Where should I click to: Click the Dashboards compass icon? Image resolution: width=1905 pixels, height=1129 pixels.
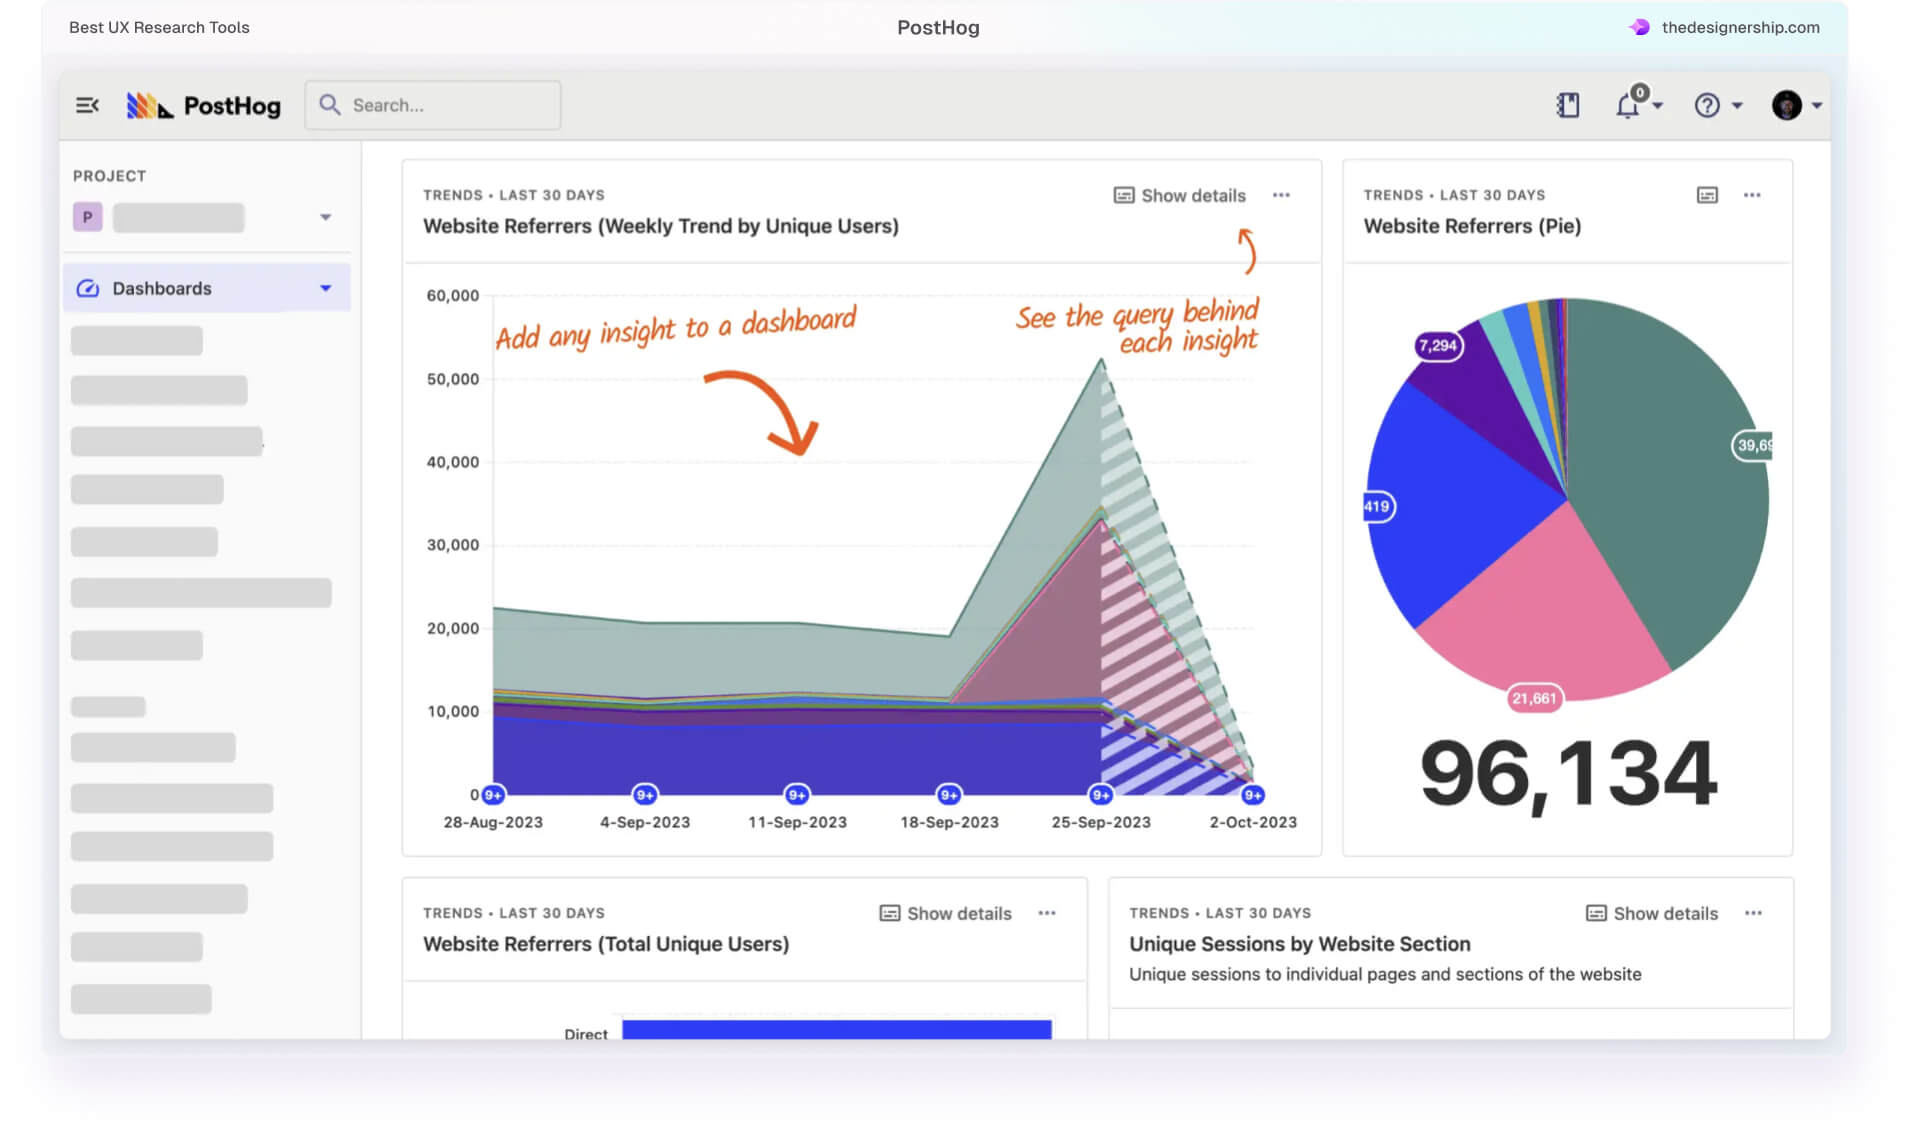pos(88,288)
